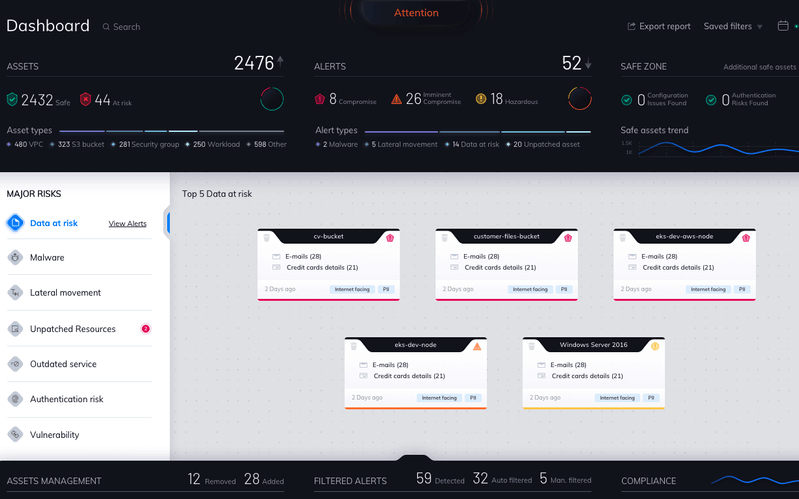Click Internet facing tag on customer-files-bucket card

coord(530,289)
